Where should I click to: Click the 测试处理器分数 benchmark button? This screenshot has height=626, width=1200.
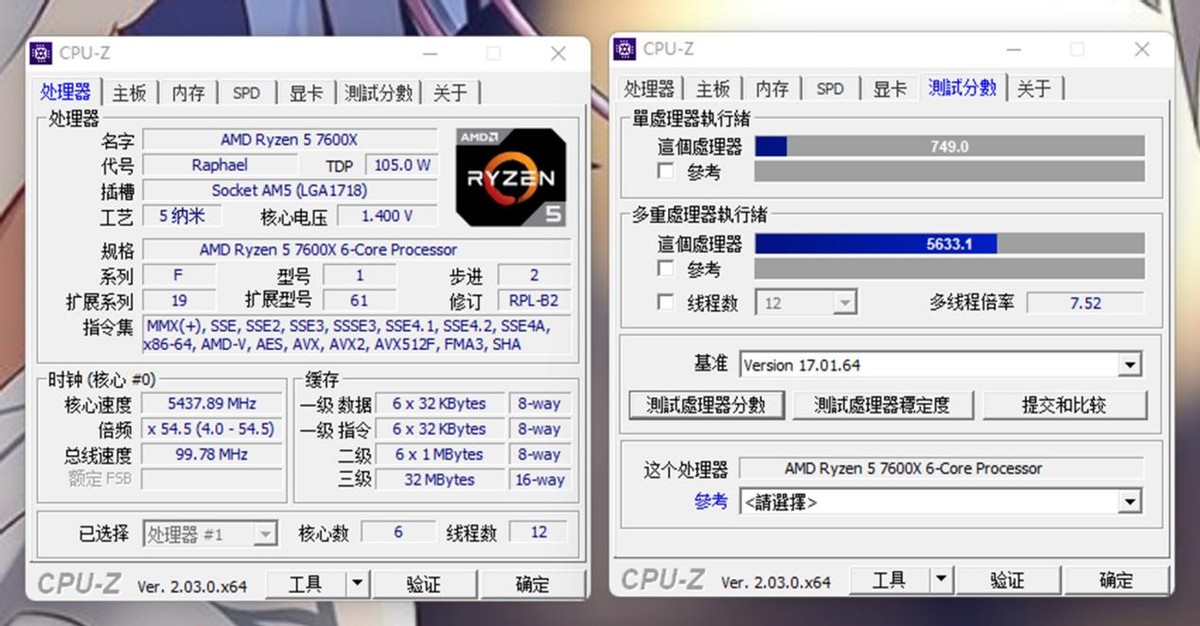point(707,405)
